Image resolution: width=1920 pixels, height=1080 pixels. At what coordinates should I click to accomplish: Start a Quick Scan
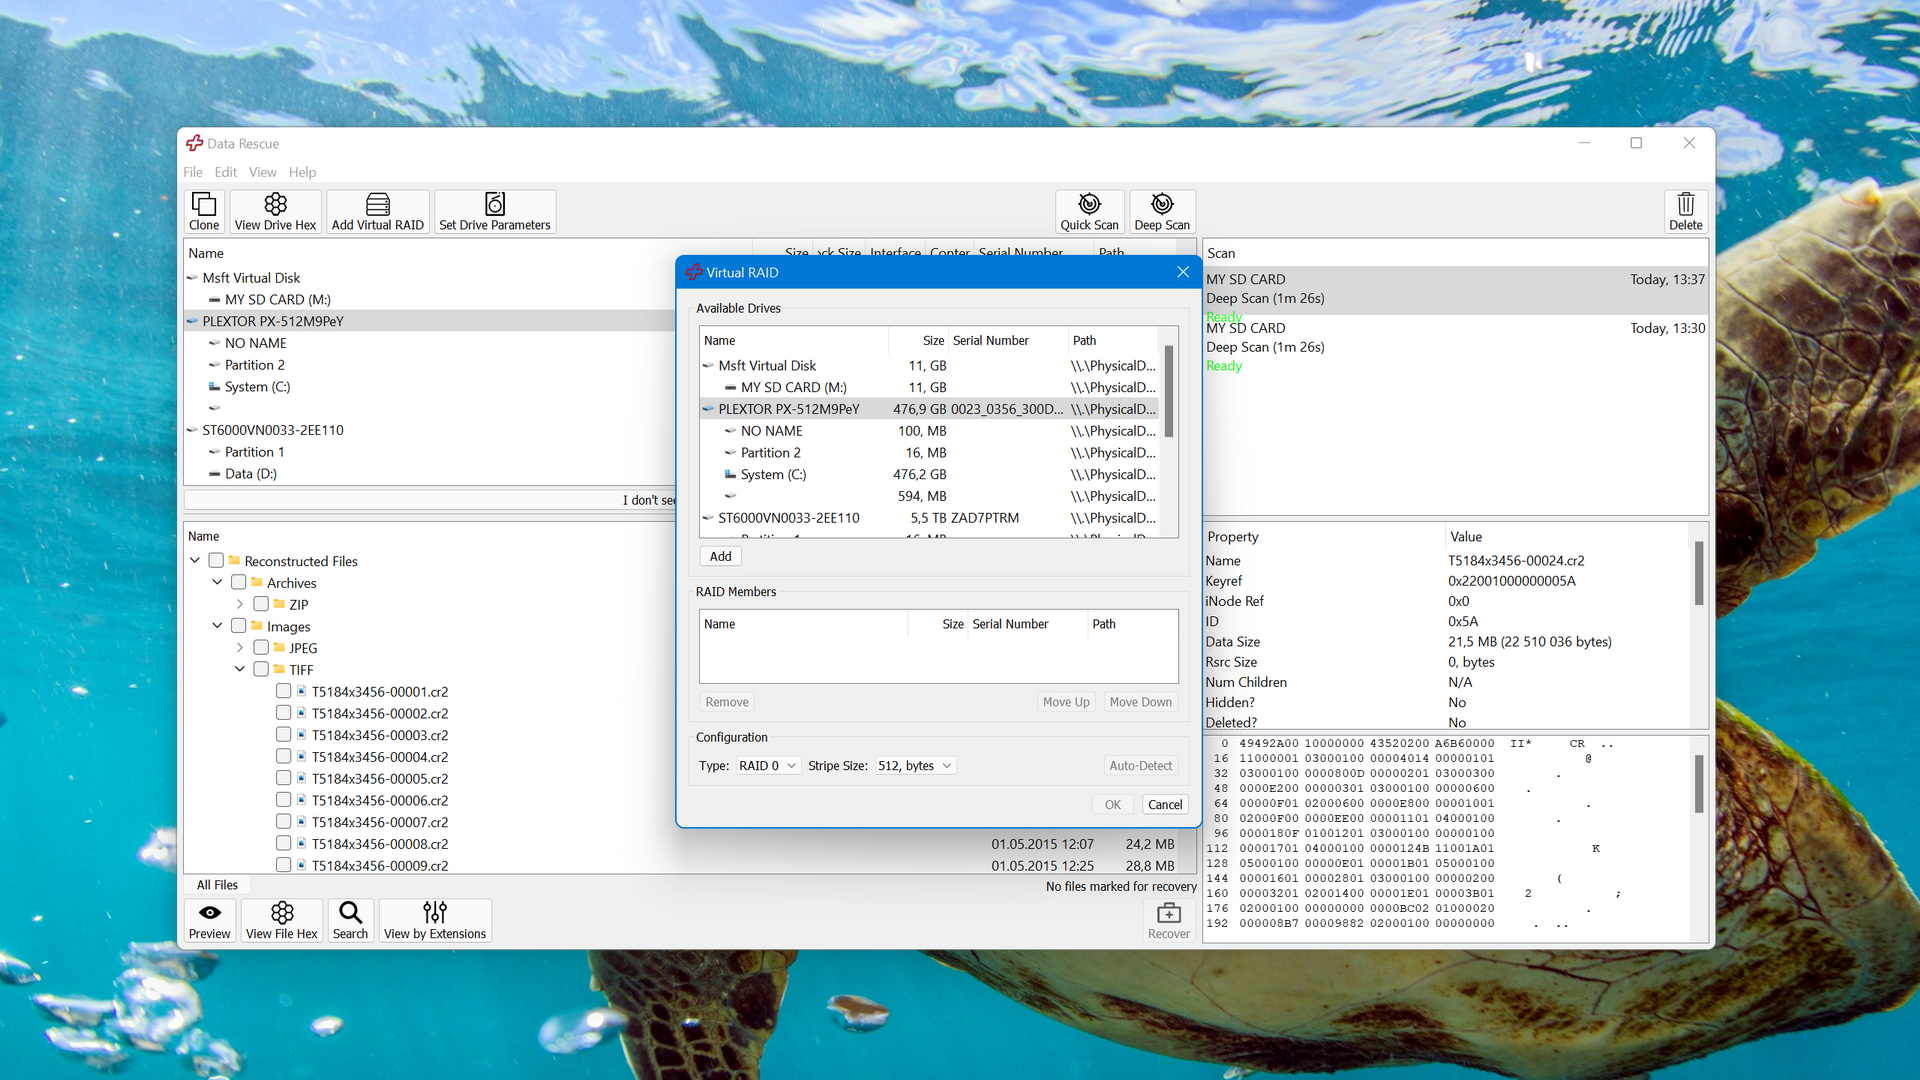click(1089, 211)
